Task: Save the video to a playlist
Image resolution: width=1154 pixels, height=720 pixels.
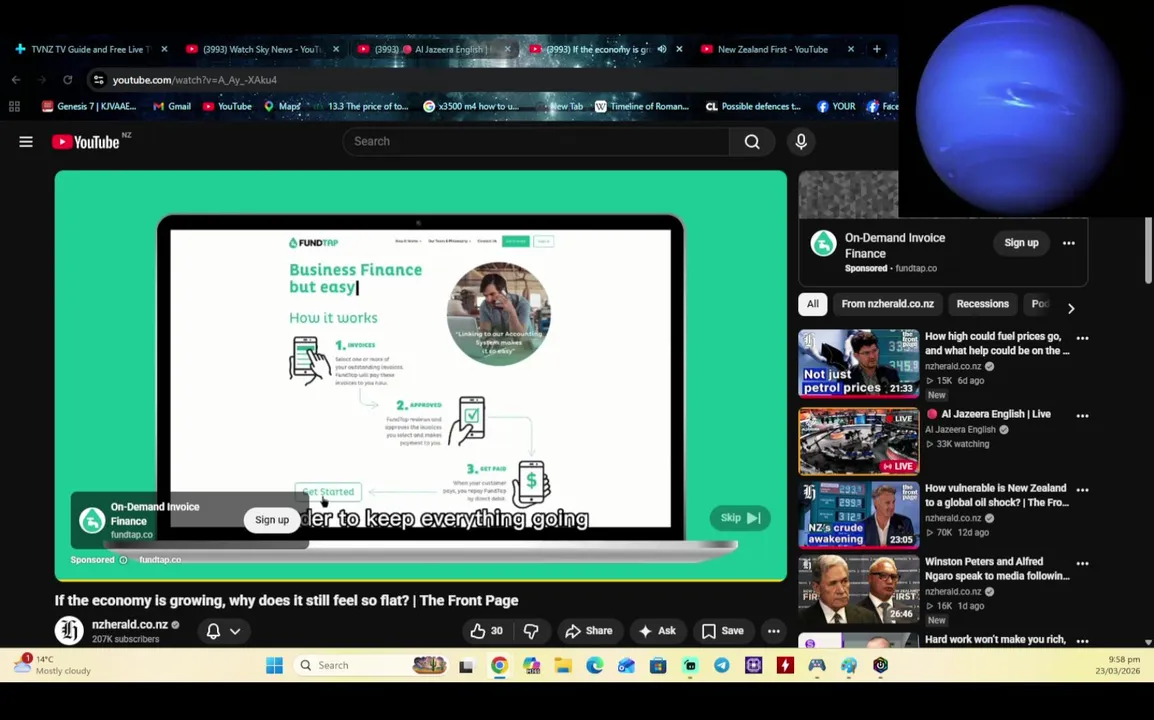Action: (x=723, y=631)
